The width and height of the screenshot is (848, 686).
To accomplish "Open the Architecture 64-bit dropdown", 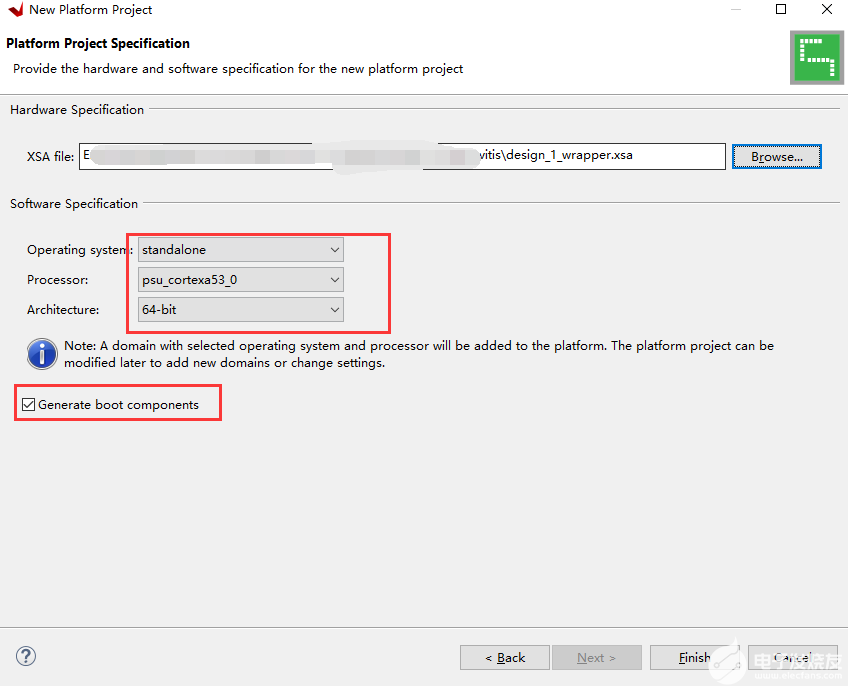I will pyautogui.click(x=240, y=310).
